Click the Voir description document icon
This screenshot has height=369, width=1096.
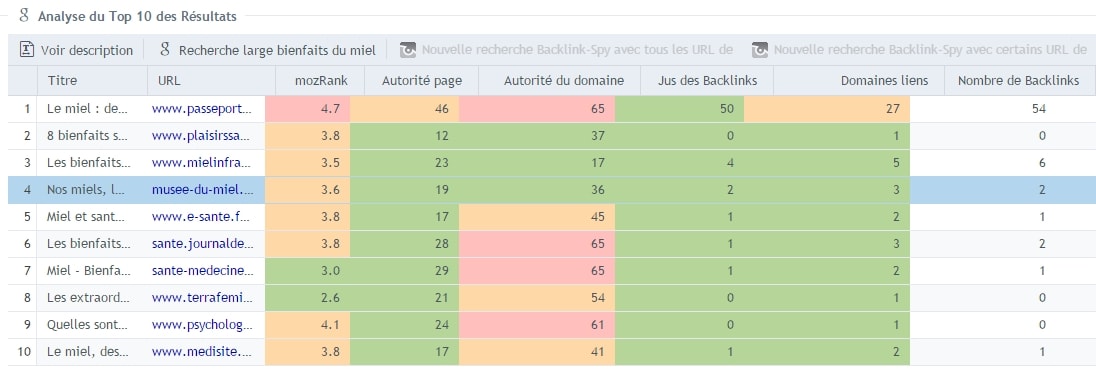point(27,50)
